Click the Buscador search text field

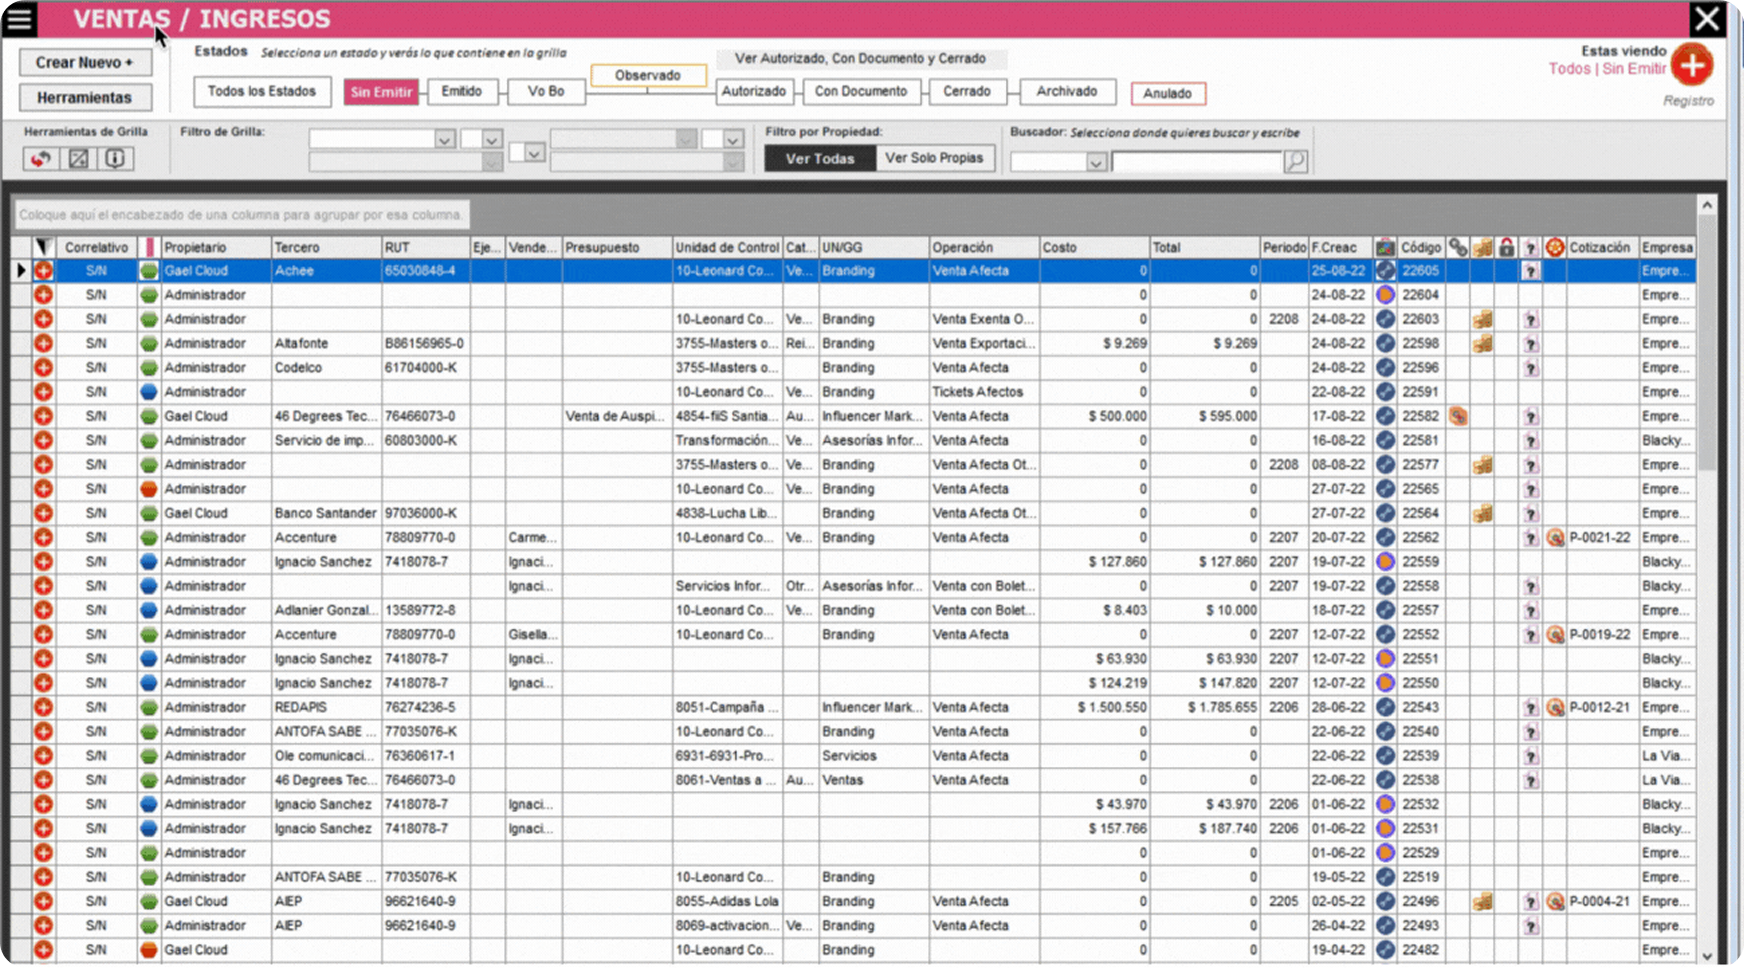(x=1197, y=162)
